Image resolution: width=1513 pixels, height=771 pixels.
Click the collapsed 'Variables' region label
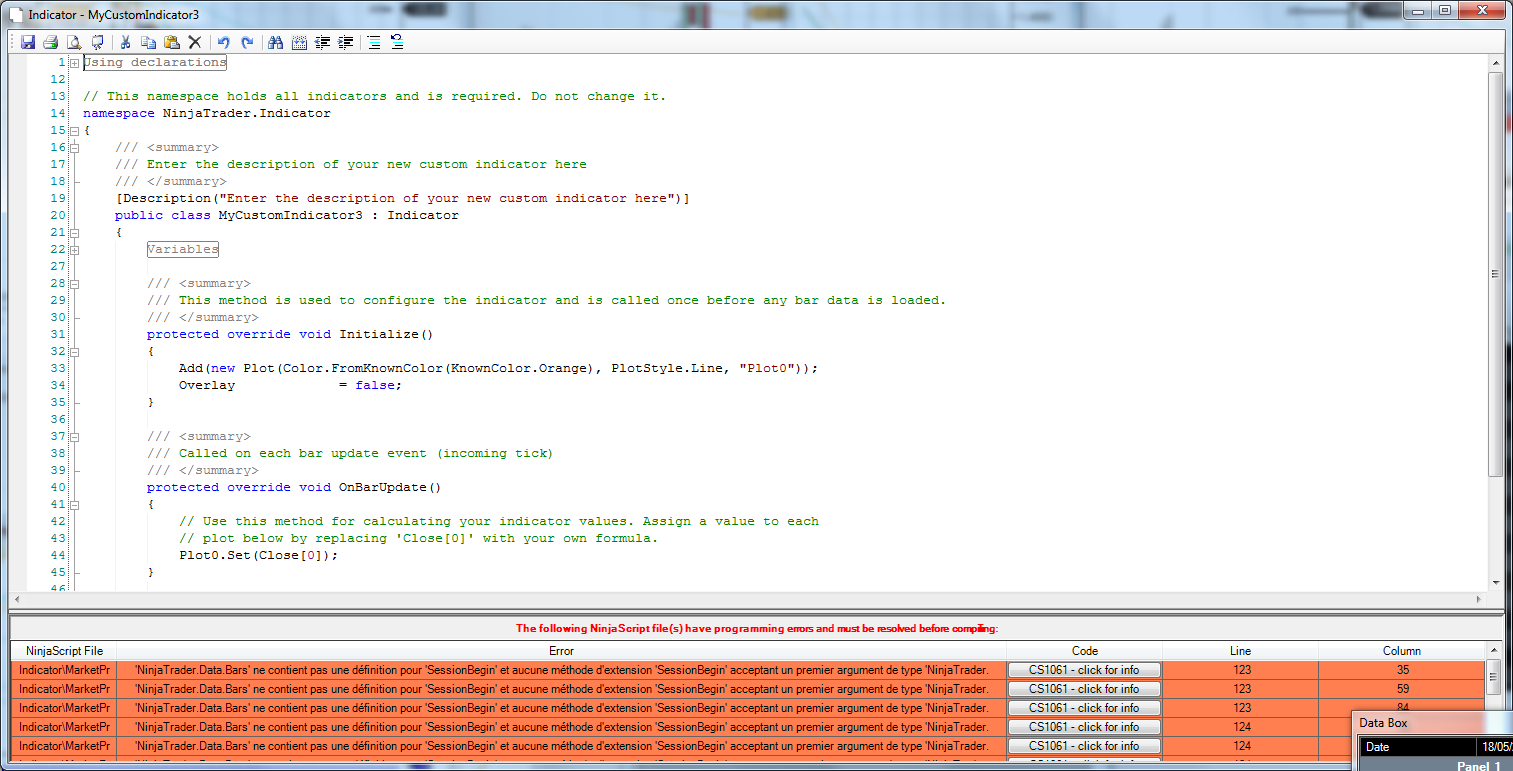point(183,249)
